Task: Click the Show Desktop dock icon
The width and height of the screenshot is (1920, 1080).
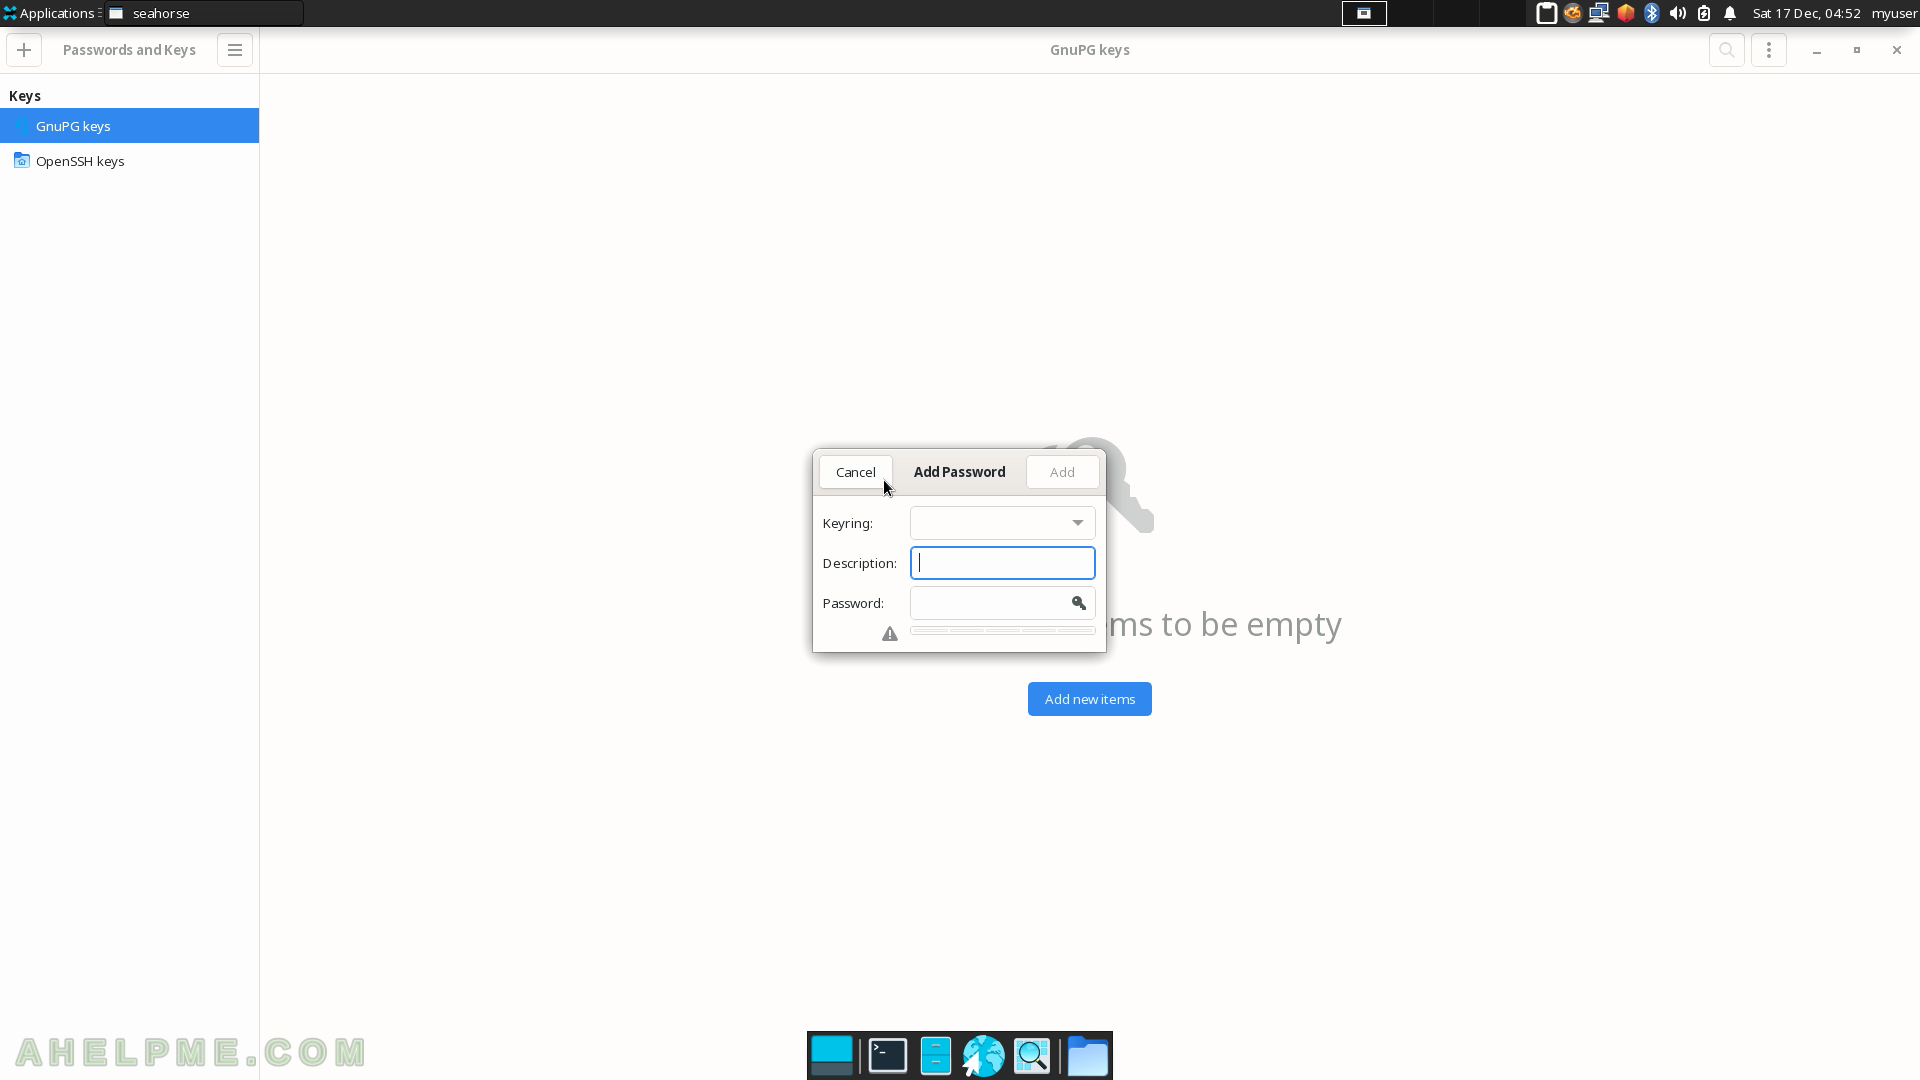Action: 832,1056
